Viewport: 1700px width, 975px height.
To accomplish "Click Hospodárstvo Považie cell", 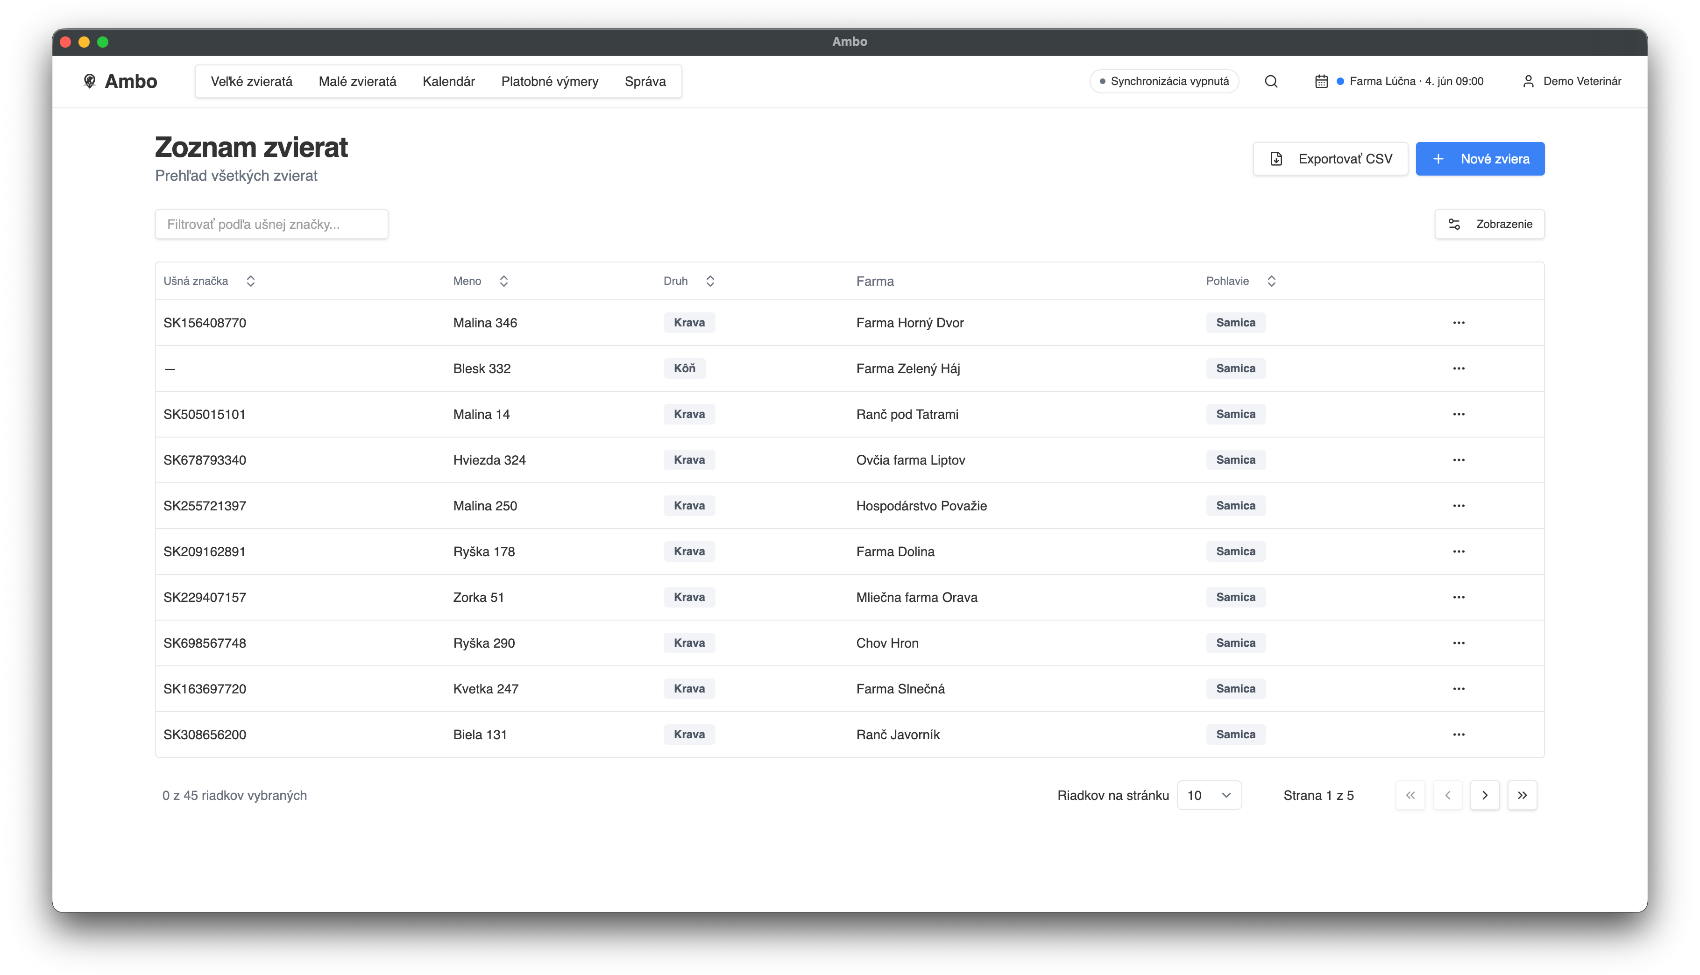I will click(x=922, y=506).
